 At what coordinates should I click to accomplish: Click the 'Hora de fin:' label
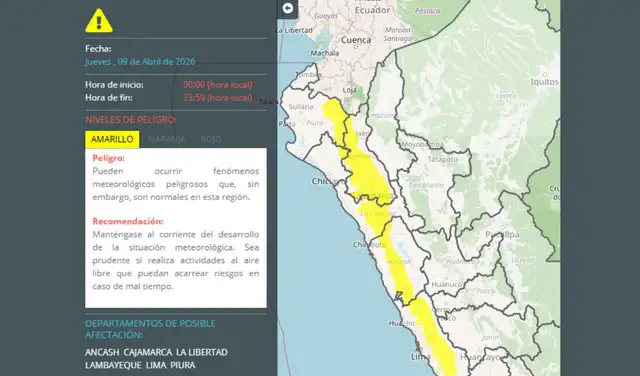pos(109,98)
